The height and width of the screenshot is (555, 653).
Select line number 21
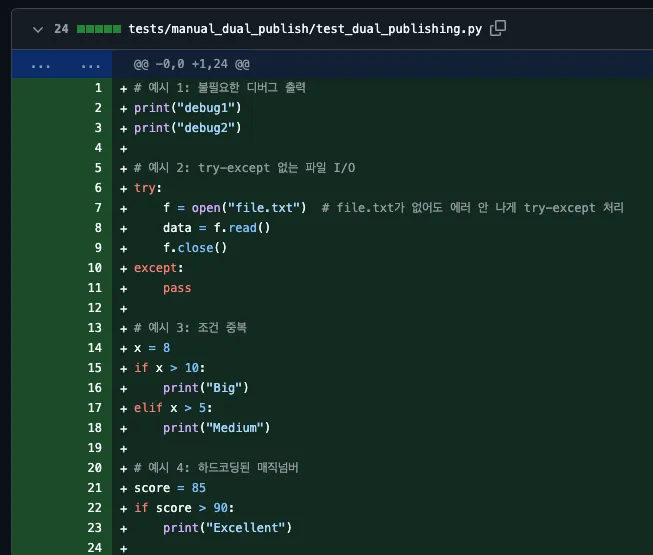pos(95,488)
